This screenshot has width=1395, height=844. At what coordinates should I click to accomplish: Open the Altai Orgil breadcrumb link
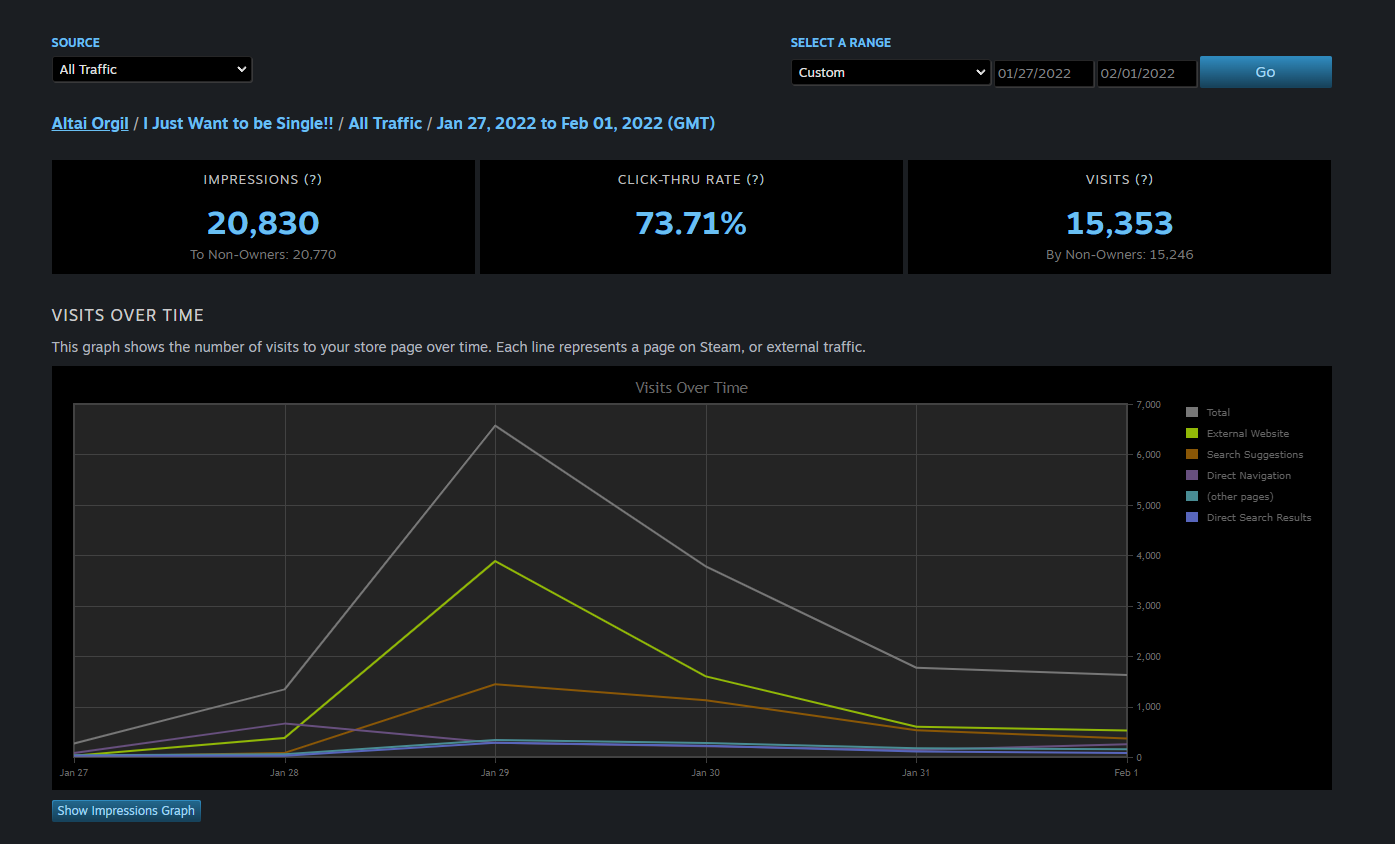tap(90, 123)
